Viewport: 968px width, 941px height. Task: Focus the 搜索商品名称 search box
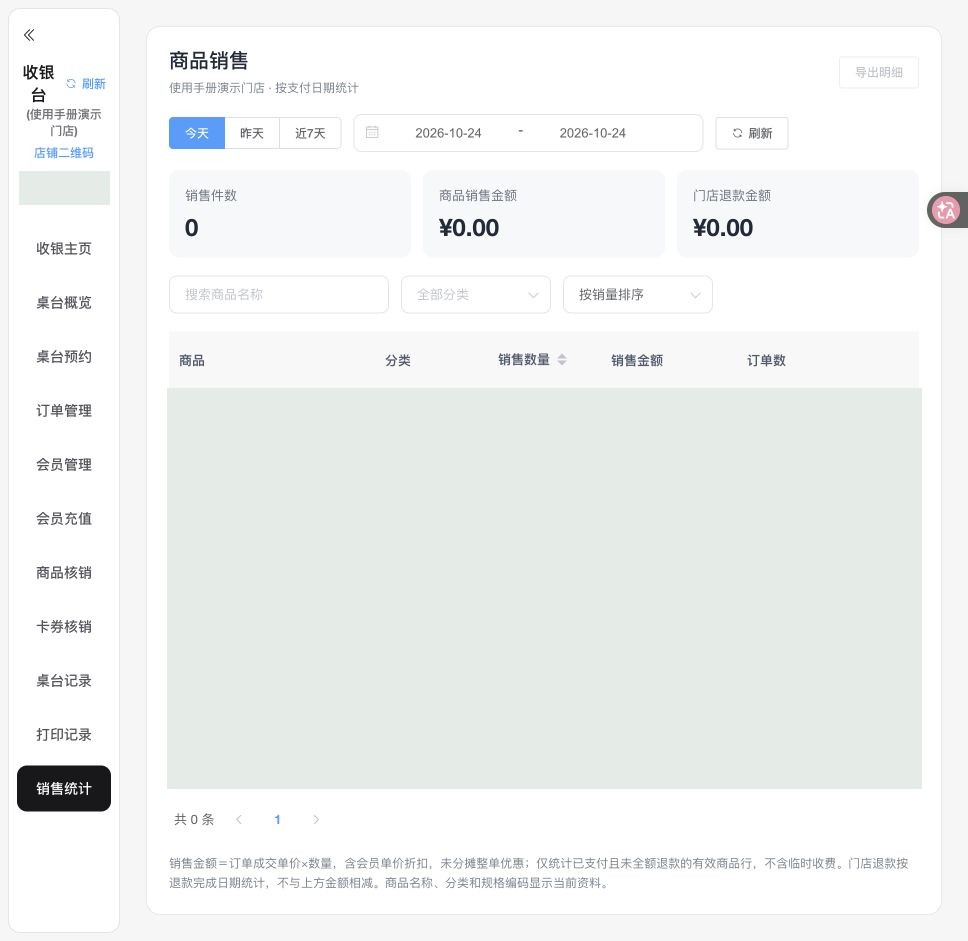point(279,295)
